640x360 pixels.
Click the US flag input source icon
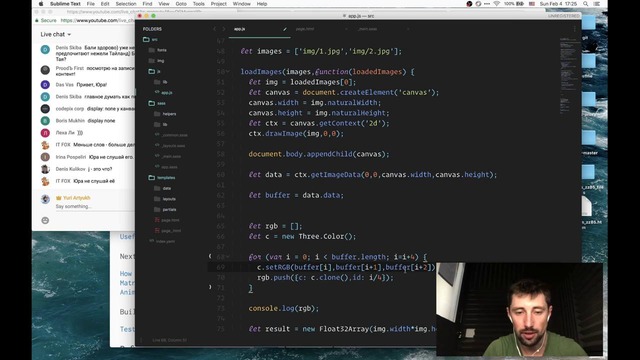pos(532,4)
